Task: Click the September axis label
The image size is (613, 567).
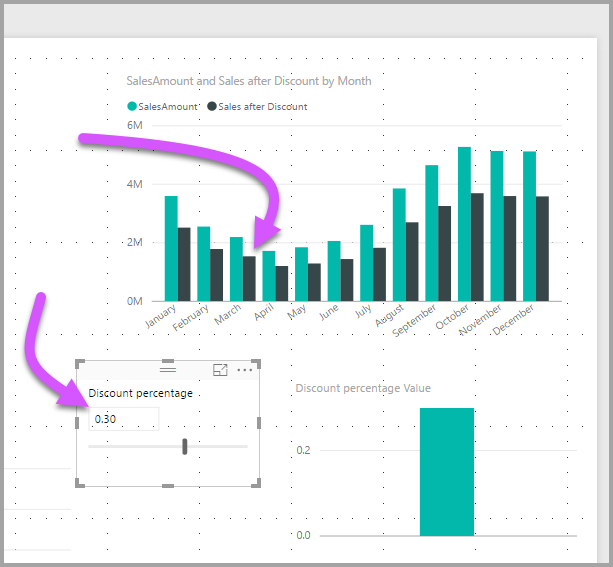Action: tap(414, 321)
